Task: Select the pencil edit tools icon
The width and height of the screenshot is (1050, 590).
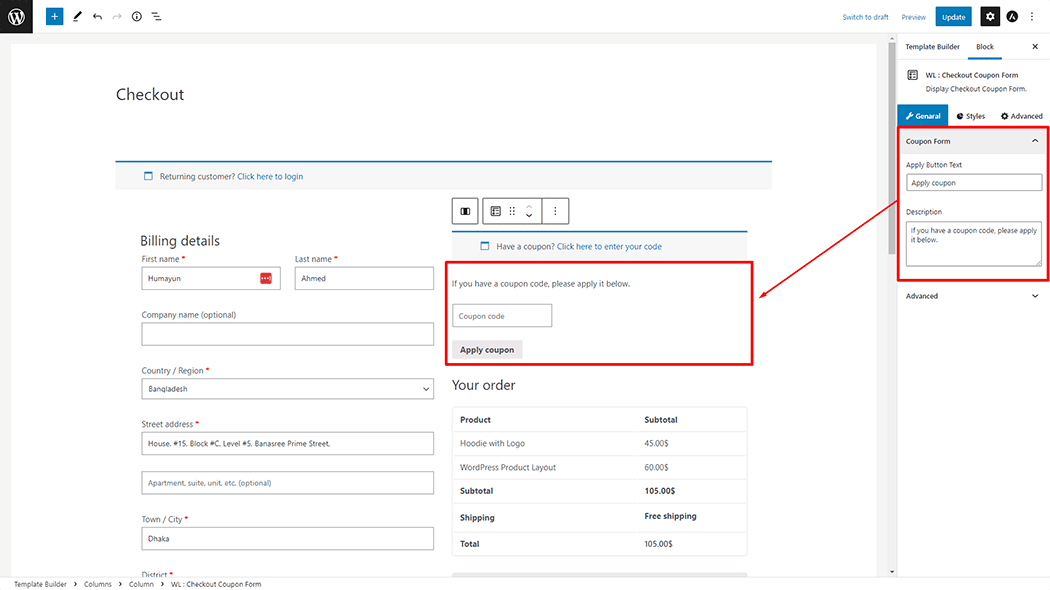Action: click(77, 17)
